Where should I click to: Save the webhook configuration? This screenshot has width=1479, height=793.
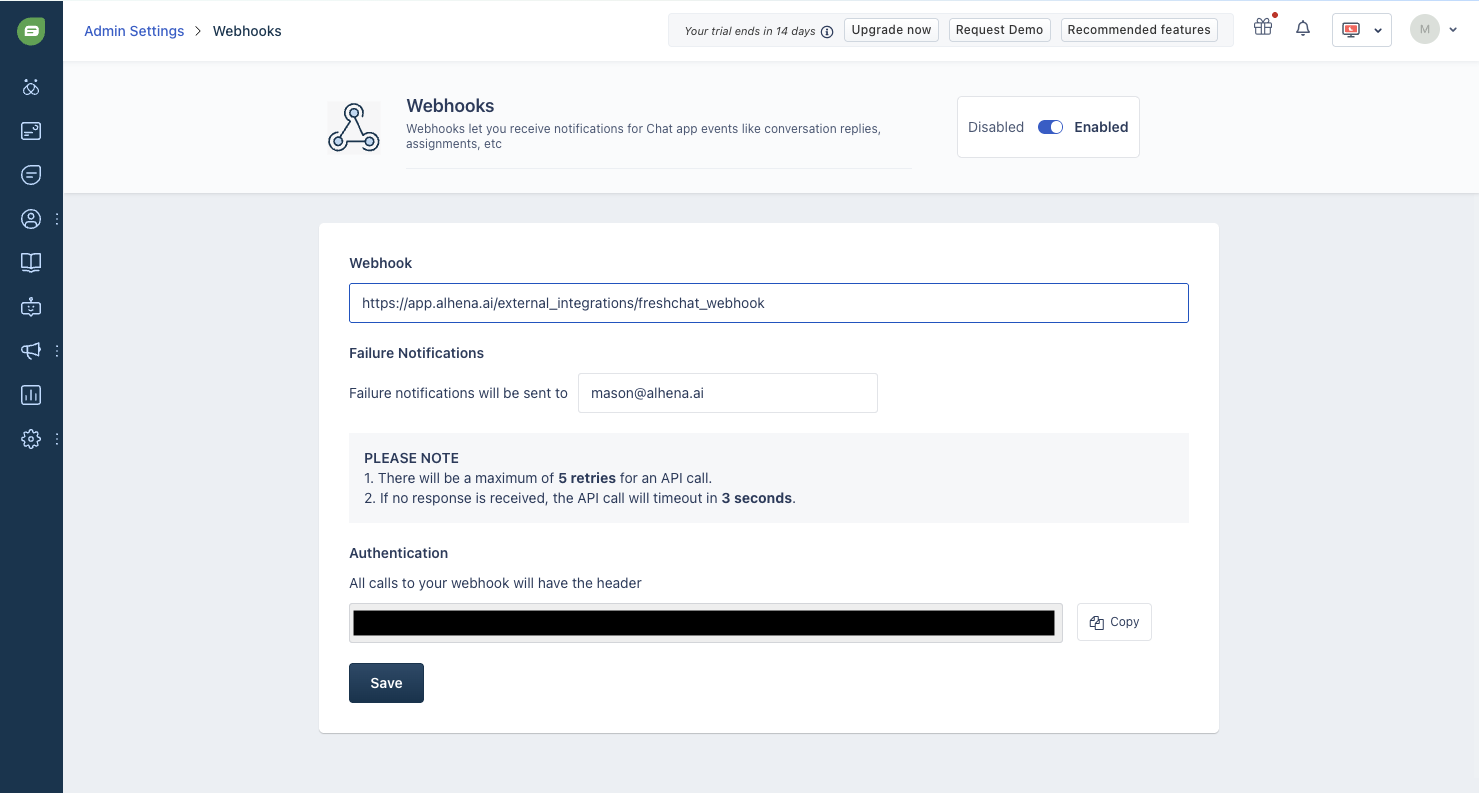pyautogui.click(x=386, y=683)
